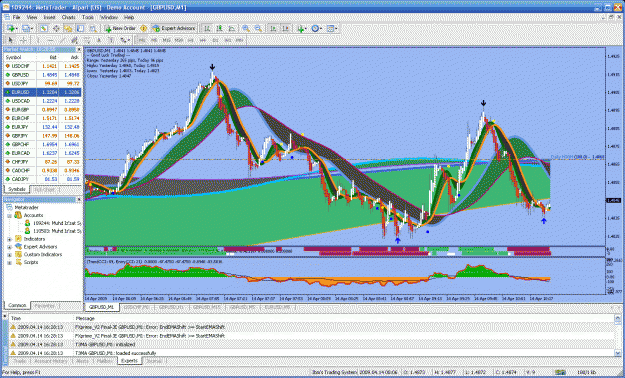Open the Mailbox terminal tab
This screenshot has width=625, height=378.
[105, 361]
